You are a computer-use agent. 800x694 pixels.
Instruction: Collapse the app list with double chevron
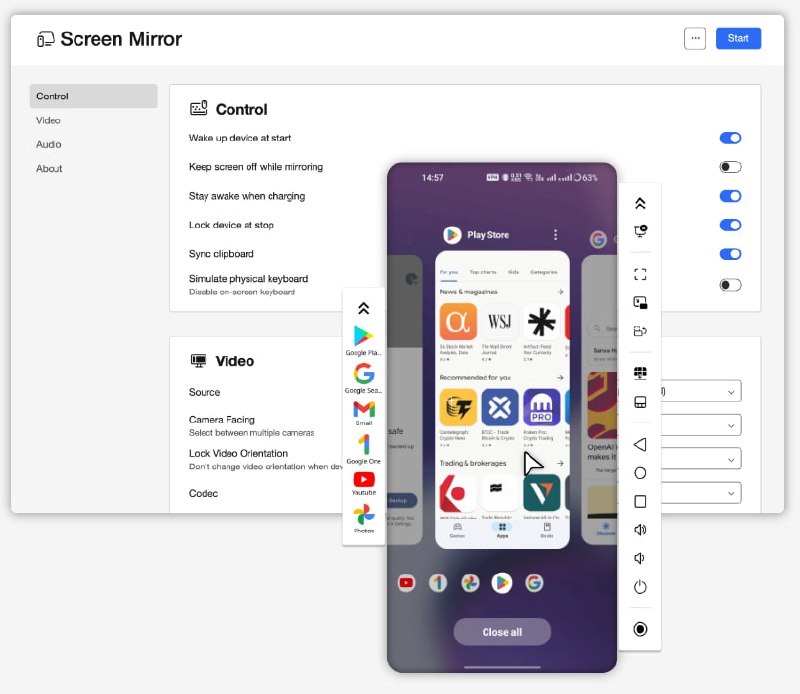point(363,309)
